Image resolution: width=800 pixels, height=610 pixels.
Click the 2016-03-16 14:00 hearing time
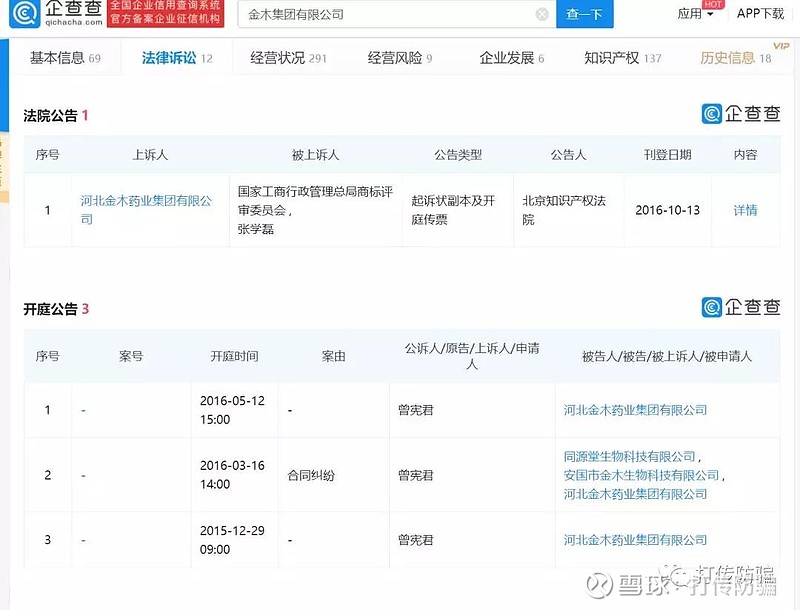pos(232,475)
